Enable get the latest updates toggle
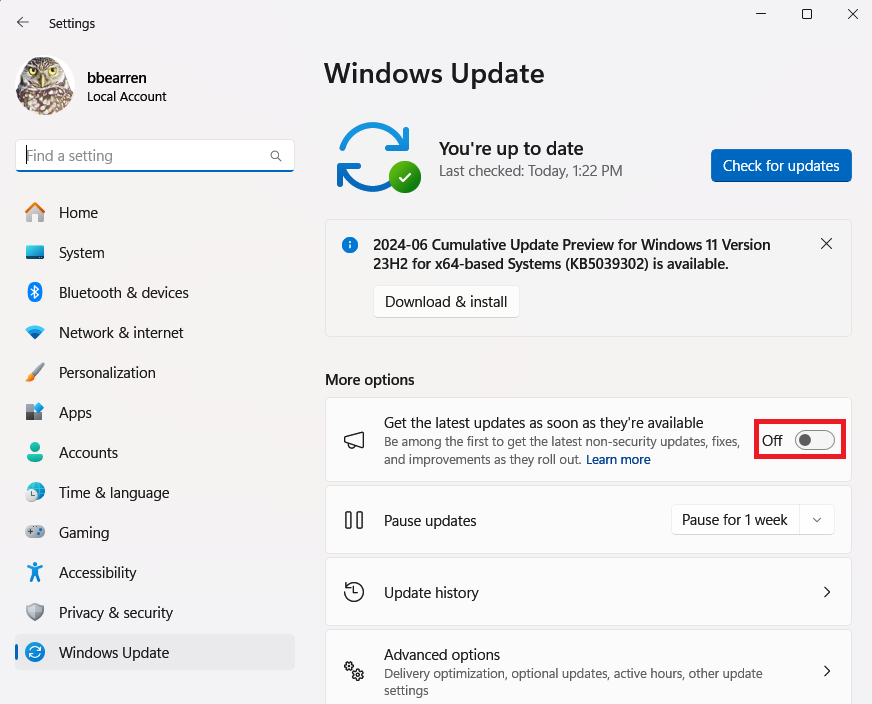The image size is (872, 704). 814,440
